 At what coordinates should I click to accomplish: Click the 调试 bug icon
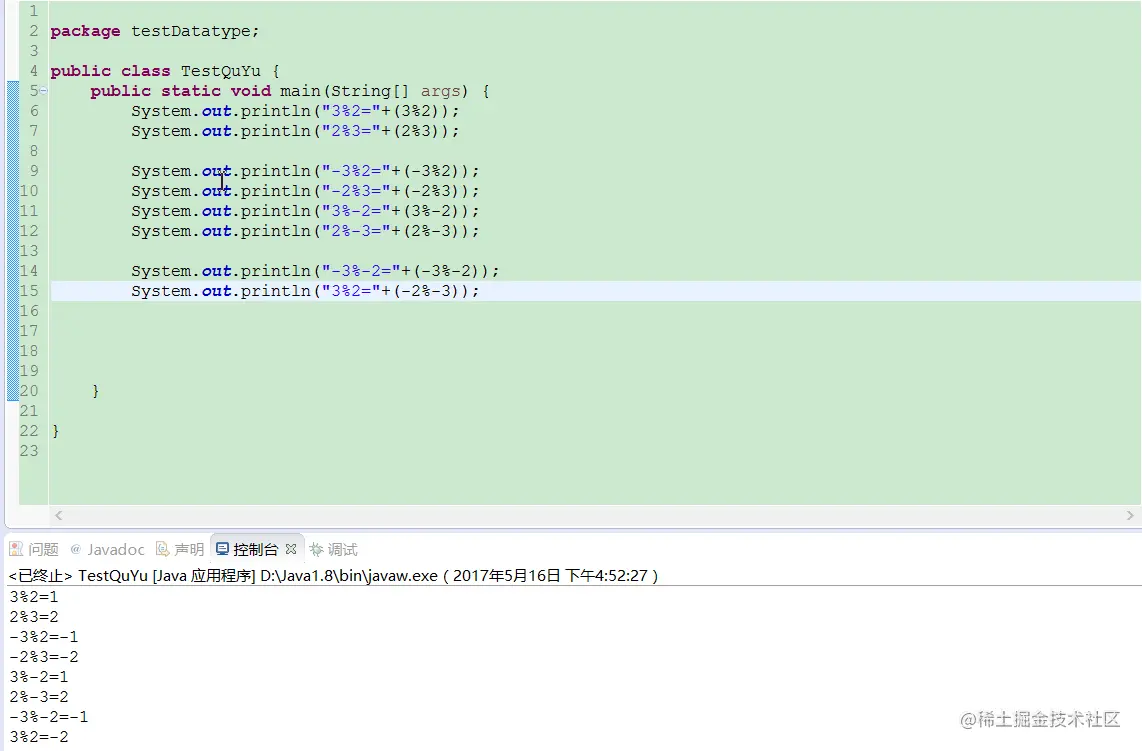(316, 549)
